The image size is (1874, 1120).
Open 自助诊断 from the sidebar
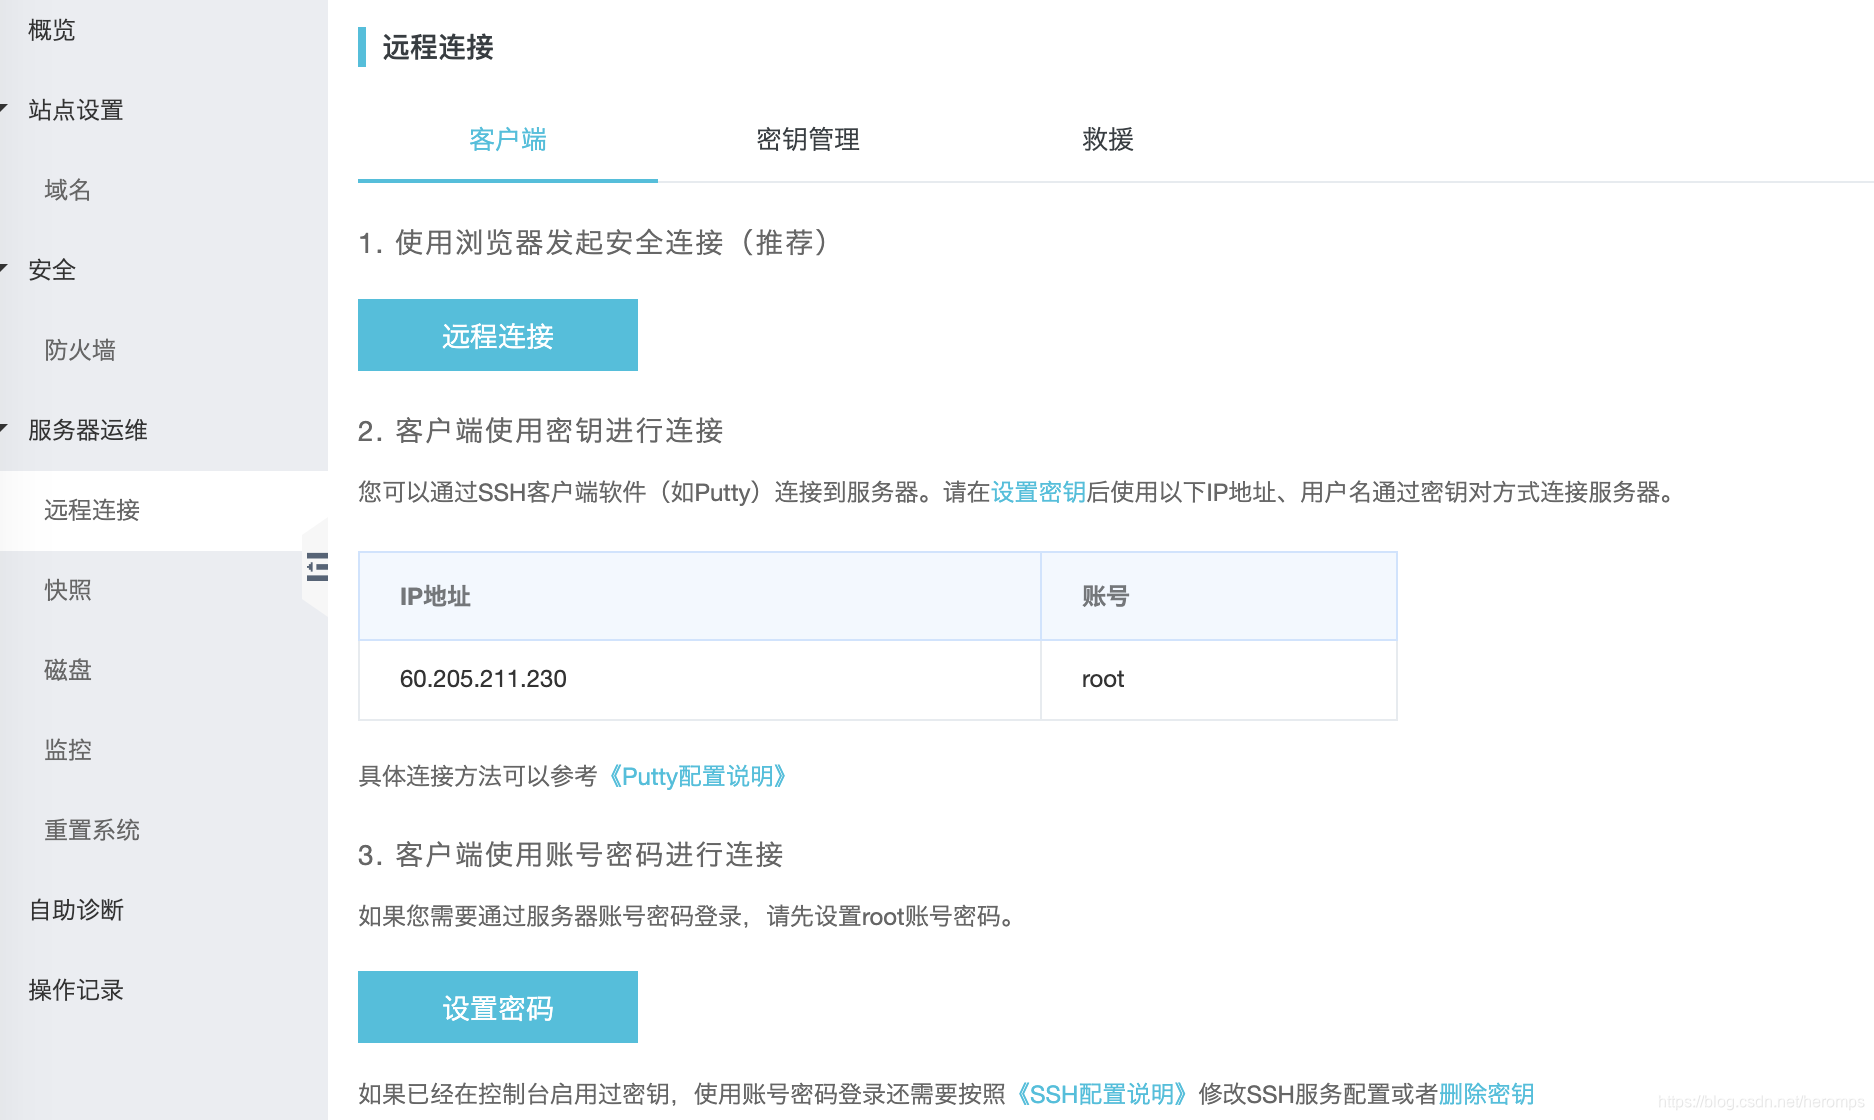[x=75, y=910]
